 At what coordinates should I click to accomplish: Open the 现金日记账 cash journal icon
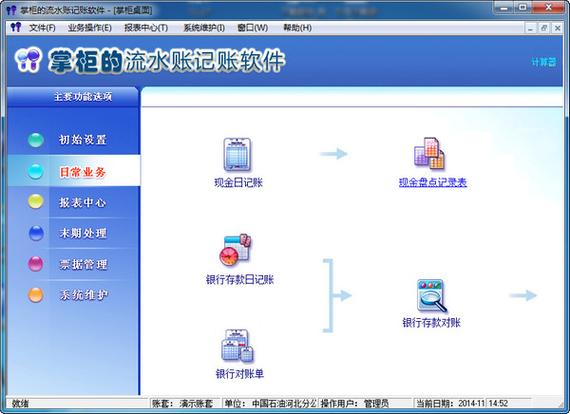point(237,155)
